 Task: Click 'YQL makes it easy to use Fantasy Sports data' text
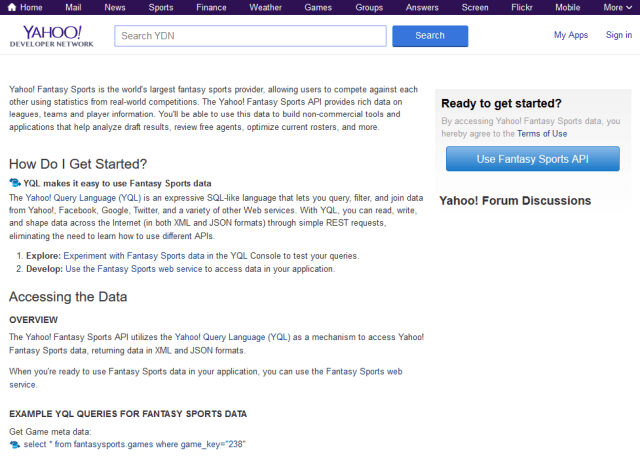tap(117, 183)
